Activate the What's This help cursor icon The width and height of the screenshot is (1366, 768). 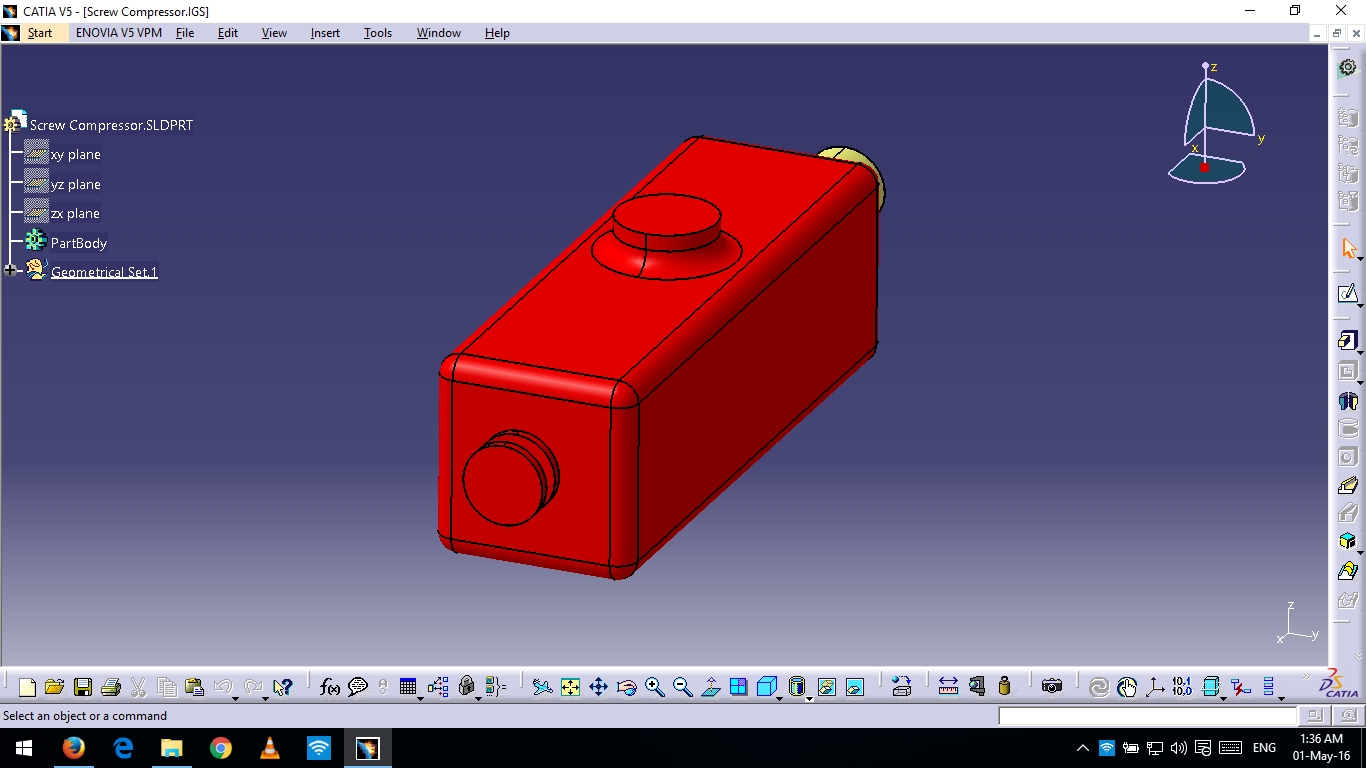pos(283,687)
